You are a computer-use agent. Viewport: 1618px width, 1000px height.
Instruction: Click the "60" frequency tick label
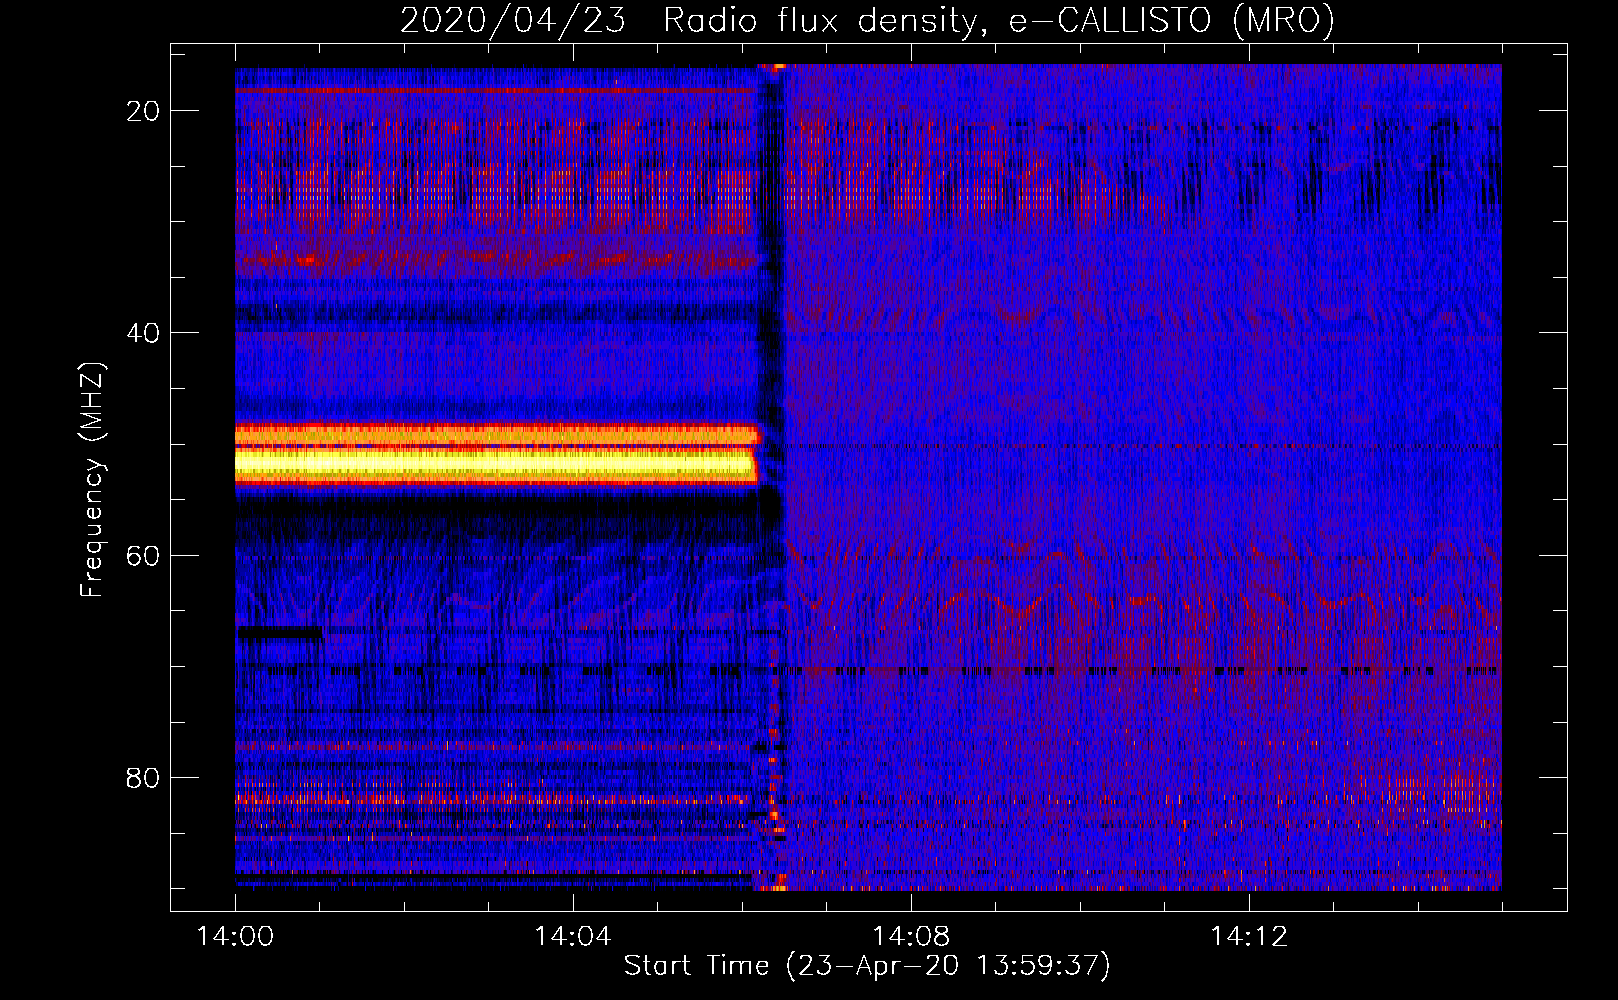[x=143, y=555]
